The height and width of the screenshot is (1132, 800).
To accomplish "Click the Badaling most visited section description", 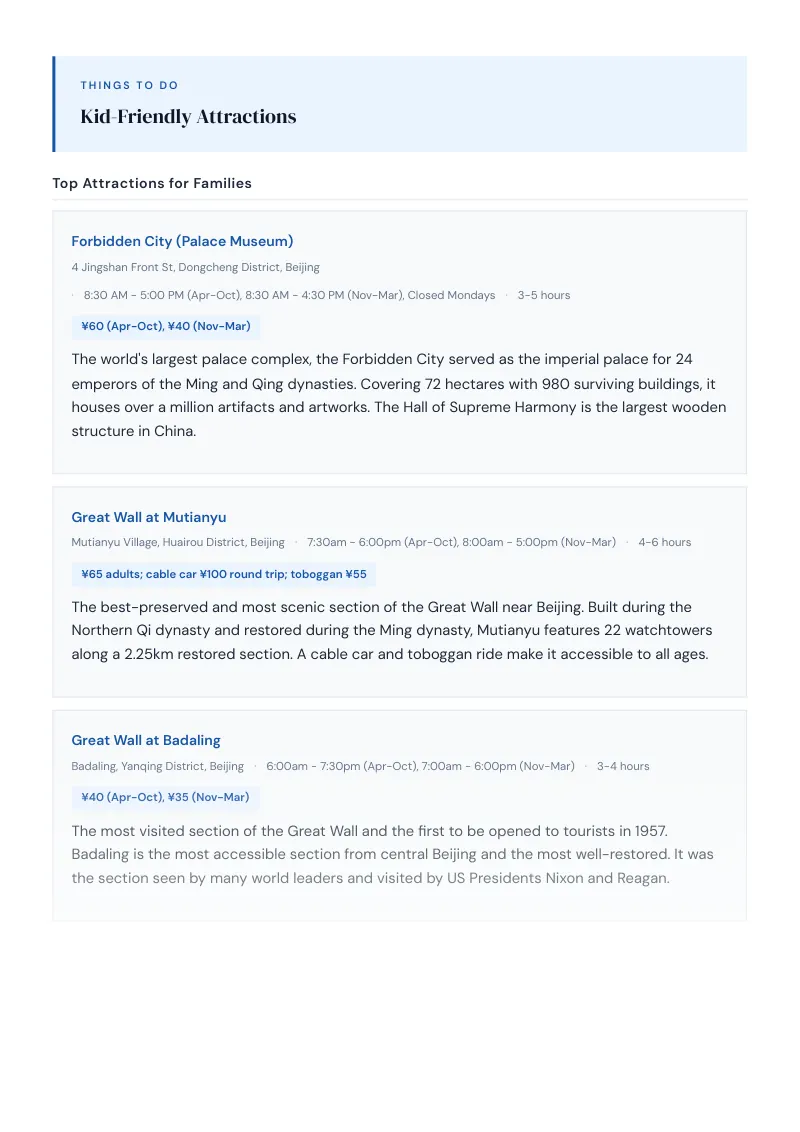I will 393,854.
